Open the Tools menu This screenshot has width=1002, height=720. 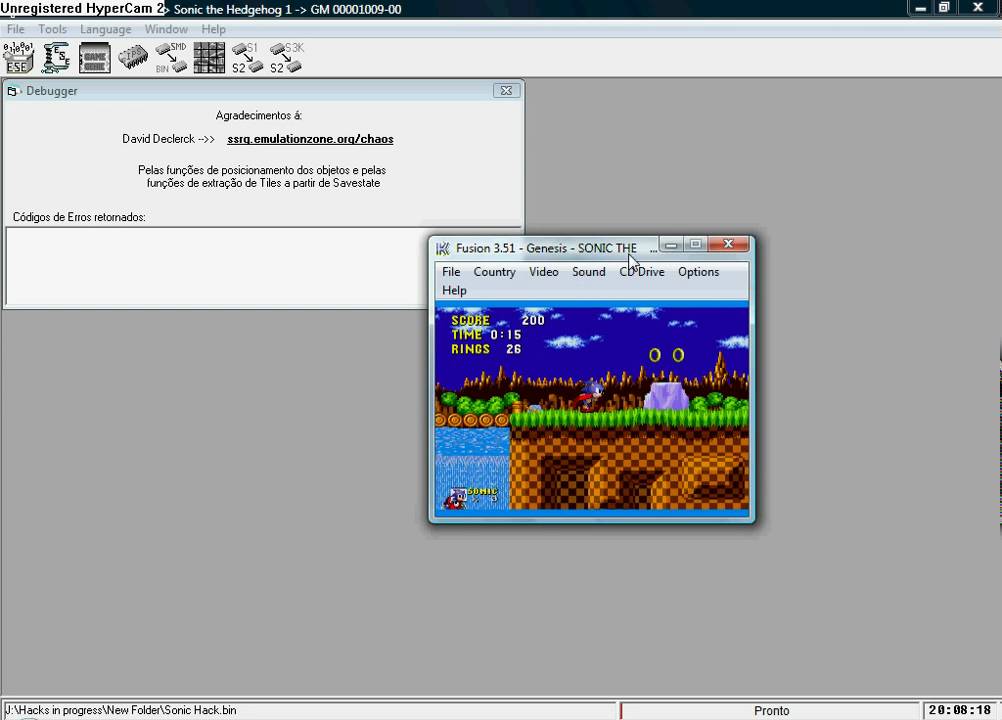pos(52,29)
